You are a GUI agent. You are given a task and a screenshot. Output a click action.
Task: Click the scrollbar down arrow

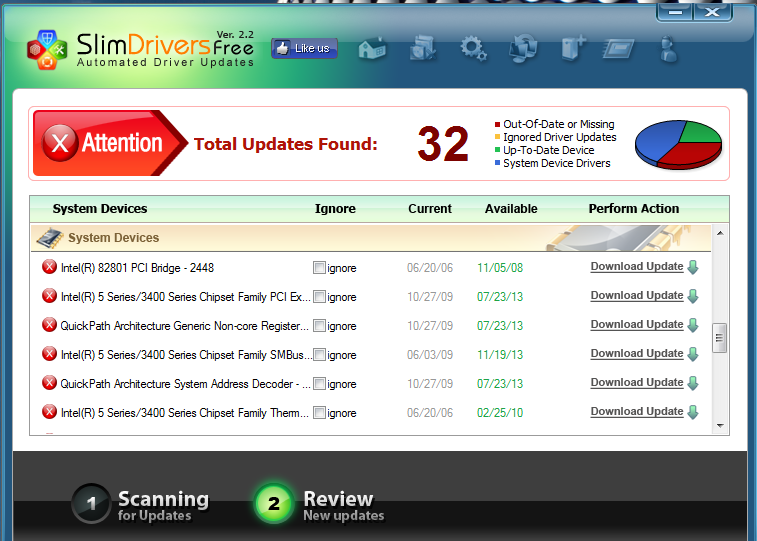click(x=720, y=425)
